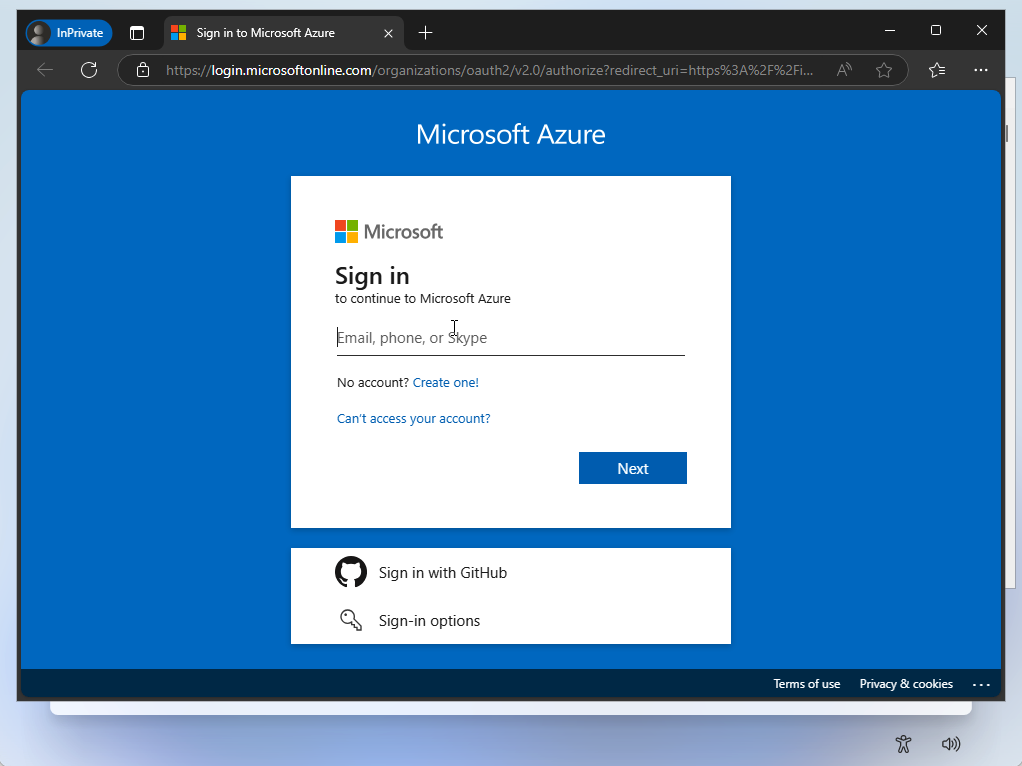Open Sign-in options
This screenshot has height=766, width=1022.
click(x=510, y=621)
